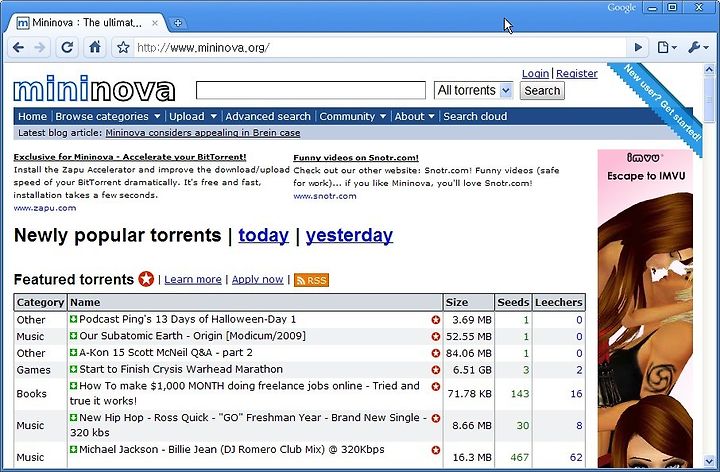Click the Featured torrents red star icon
Screen dimensions: 720x472
[x=146, y=279]
